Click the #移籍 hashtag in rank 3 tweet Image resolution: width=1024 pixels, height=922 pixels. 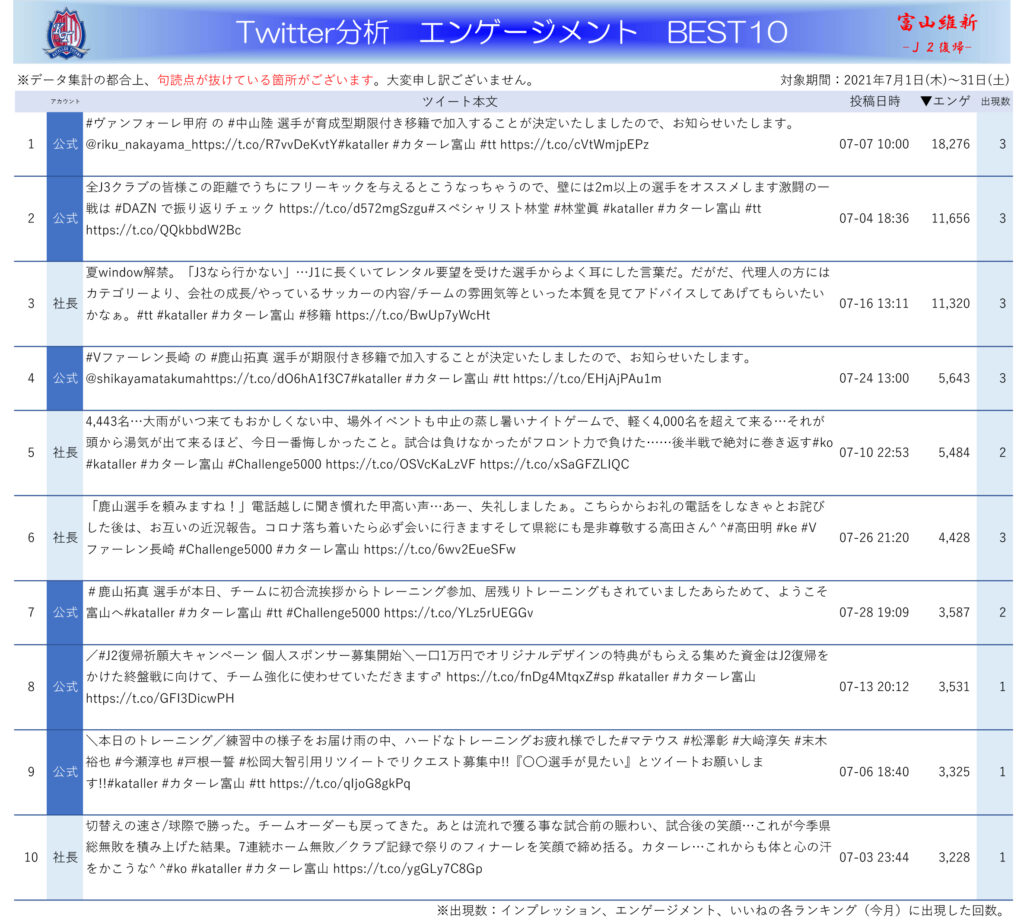pyautogui.click(x=315, y=315)
